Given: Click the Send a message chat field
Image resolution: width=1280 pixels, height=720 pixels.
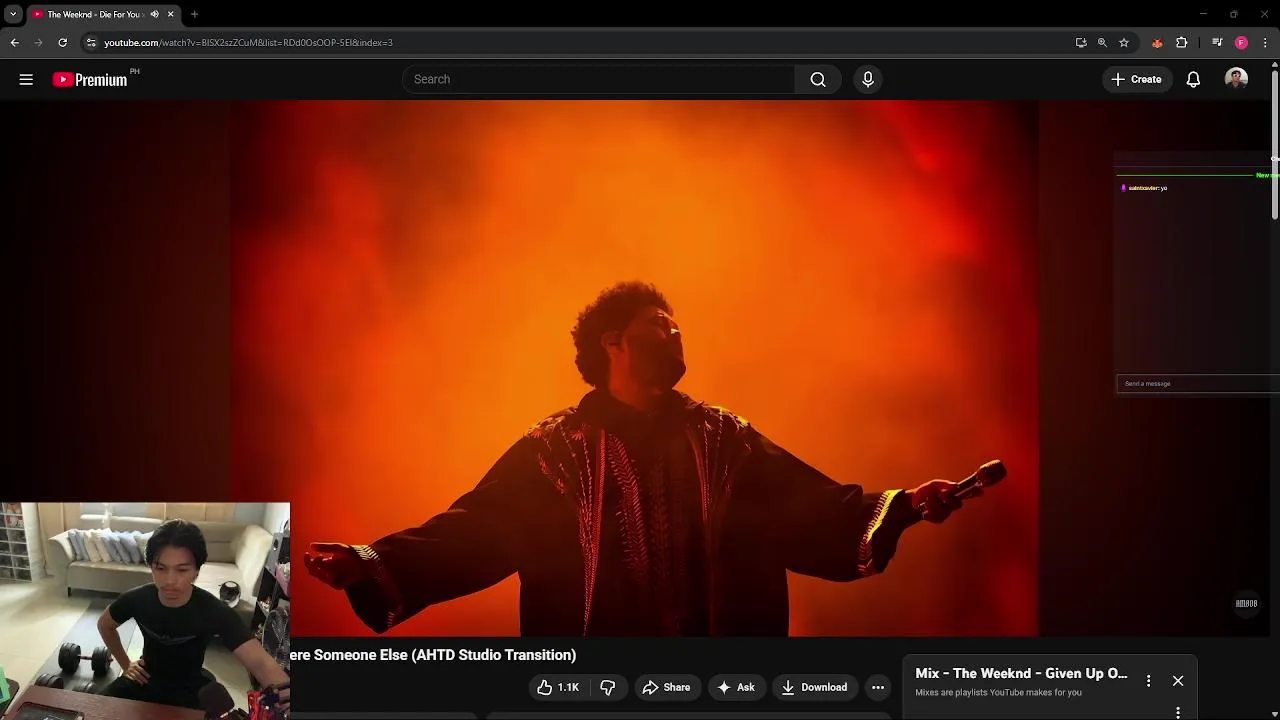Looking at the screenshot, I should click(1197, 384).
